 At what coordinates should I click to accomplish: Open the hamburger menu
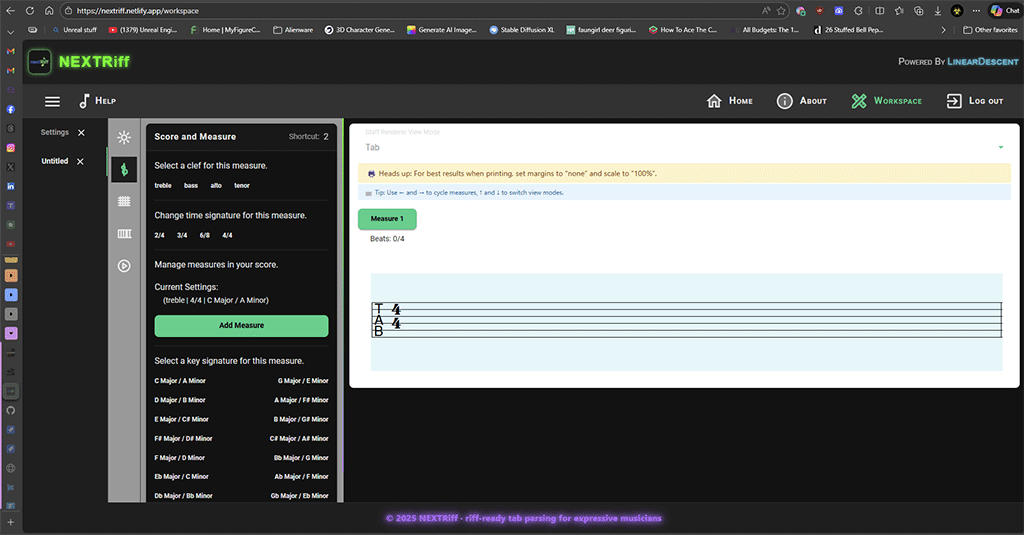click(x=53, y=101)
